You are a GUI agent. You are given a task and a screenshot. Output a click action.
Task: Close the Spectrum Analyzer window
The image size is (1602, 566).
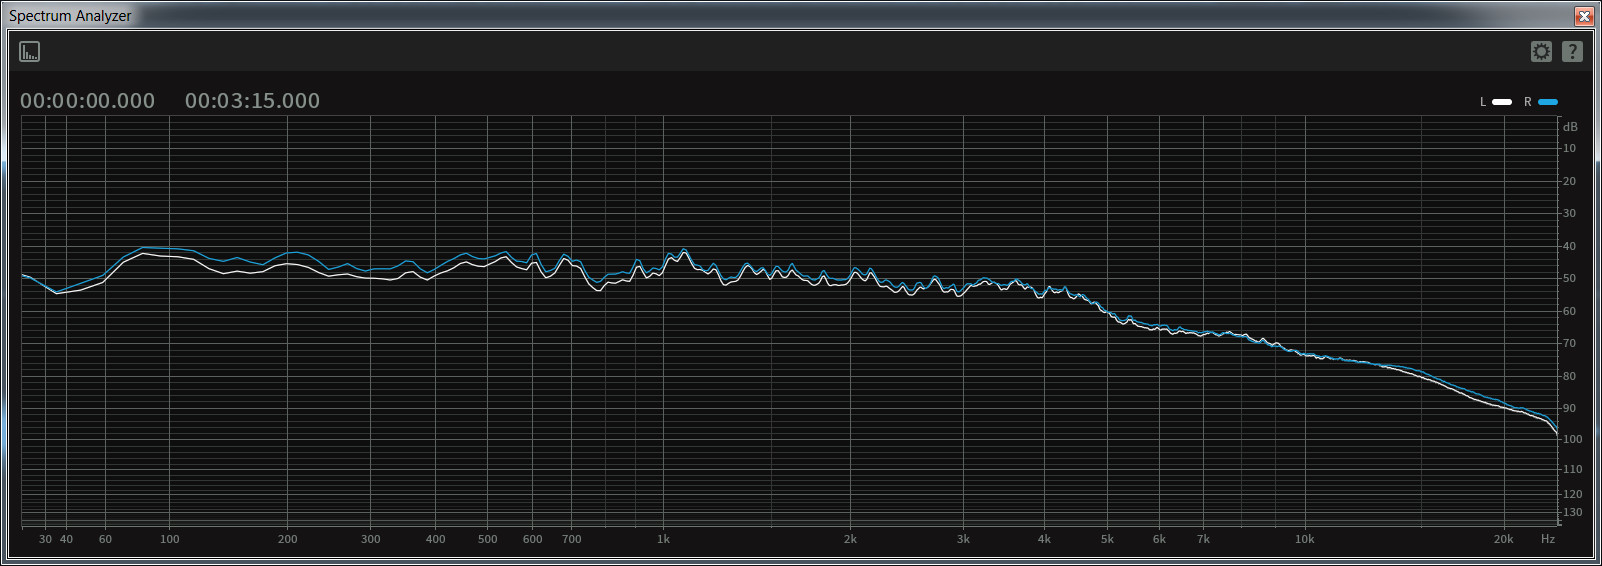tap(1584, 16)
